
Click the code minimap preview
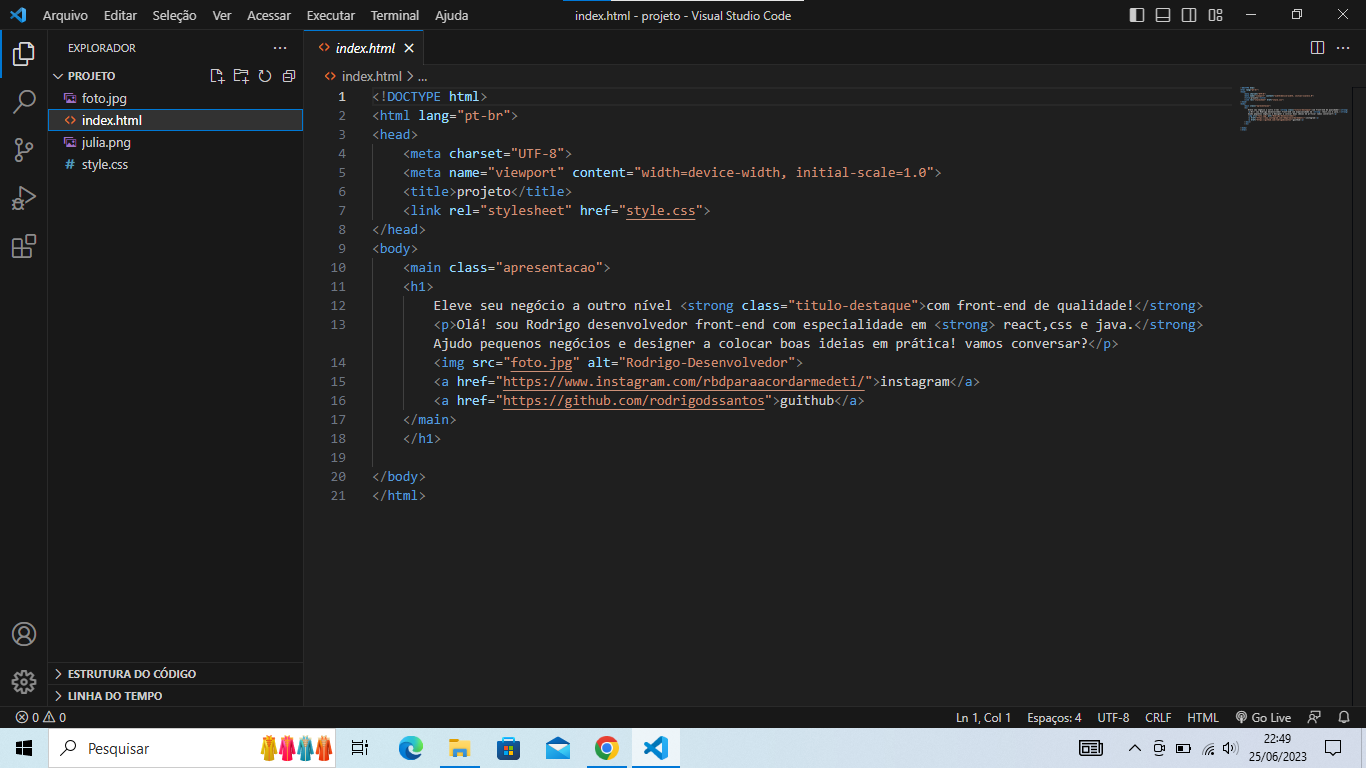point(1293,110)
